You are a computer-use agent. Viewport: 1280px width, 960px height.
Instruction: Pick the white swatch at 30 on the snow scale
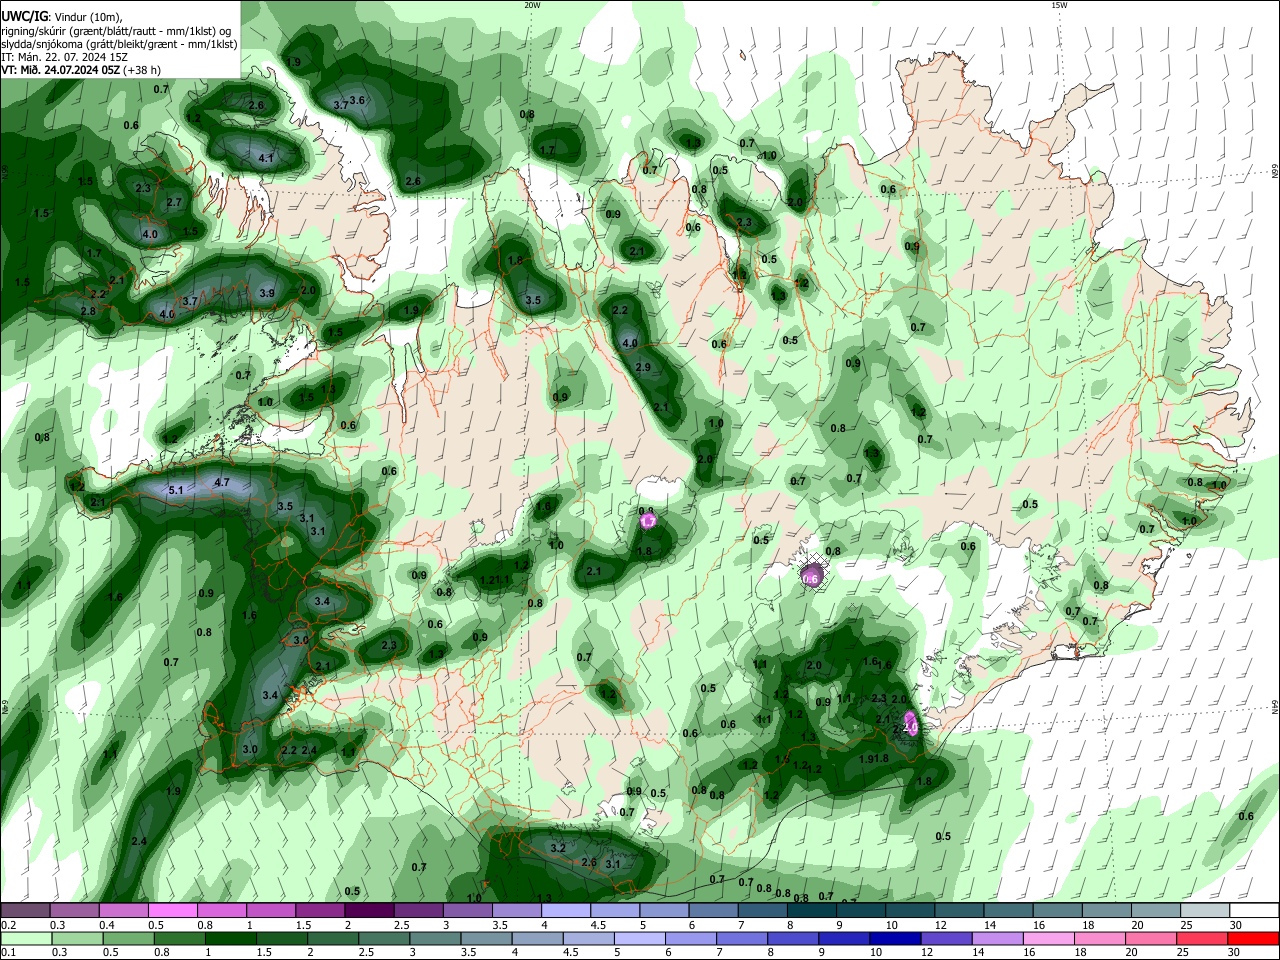click(x=1254, y=911)
